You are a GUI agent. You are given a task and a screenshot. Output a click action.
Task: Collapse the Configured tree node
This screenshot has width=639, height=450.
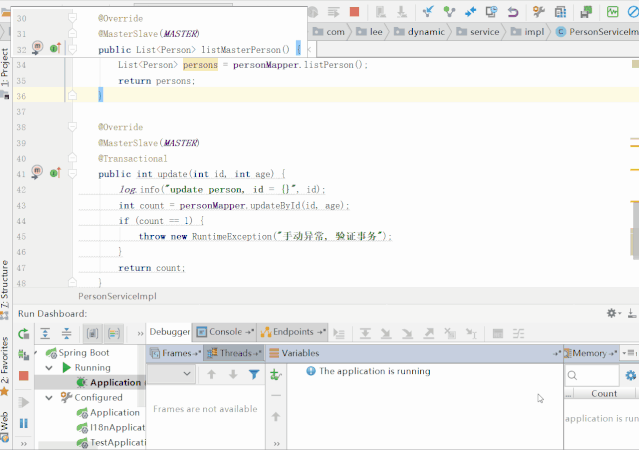click(49, 397)
